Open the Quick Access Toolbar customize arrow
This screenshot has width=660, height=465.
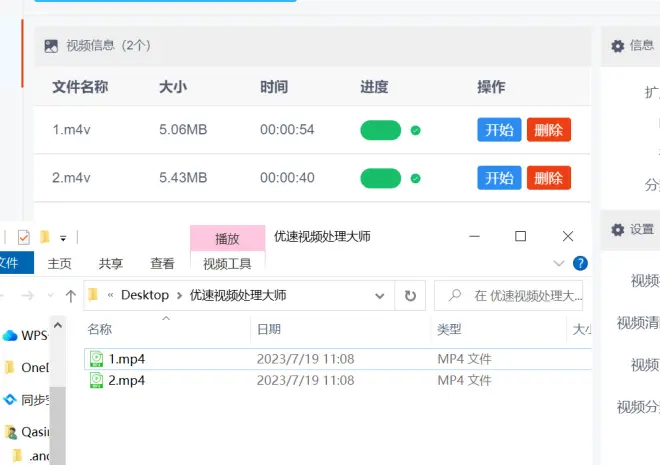[x=63, y=238]
